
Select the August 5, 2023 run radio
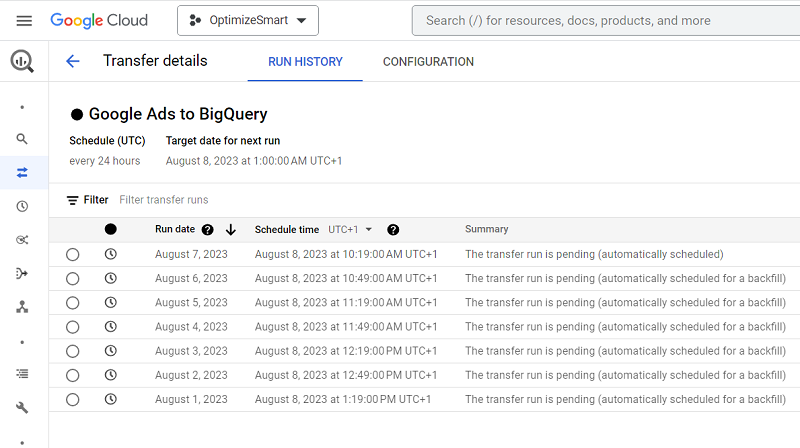coord(72,303)
